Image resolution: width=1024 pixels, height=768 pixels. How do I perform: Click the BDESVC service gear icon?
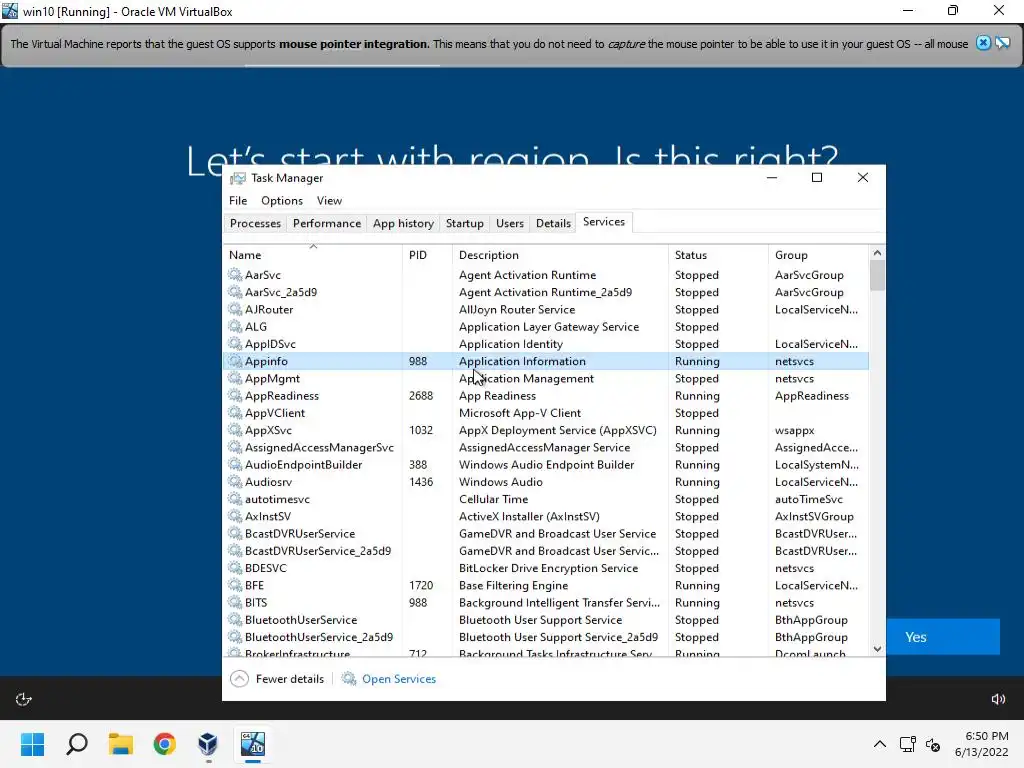pos(235,568)
